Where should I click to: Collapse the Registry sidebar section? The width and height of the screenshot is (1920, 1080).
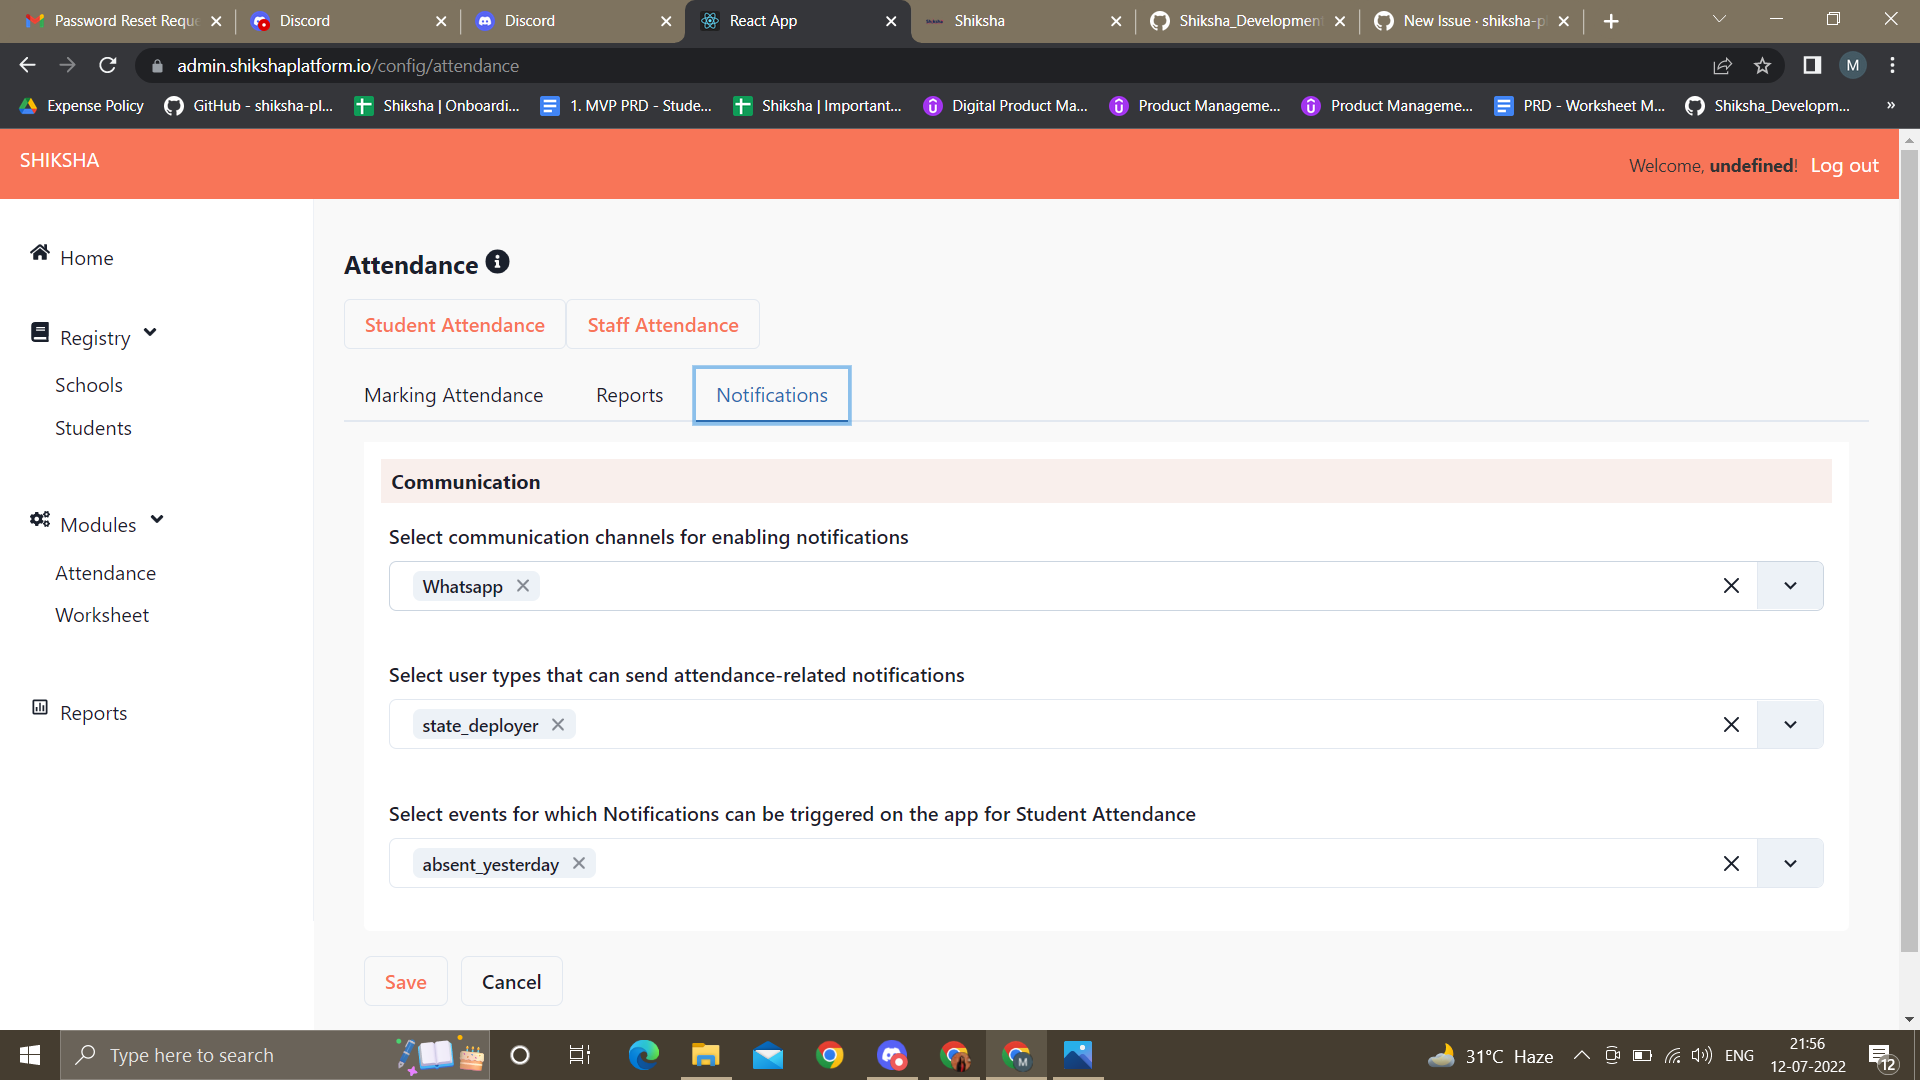pos(150,332)
